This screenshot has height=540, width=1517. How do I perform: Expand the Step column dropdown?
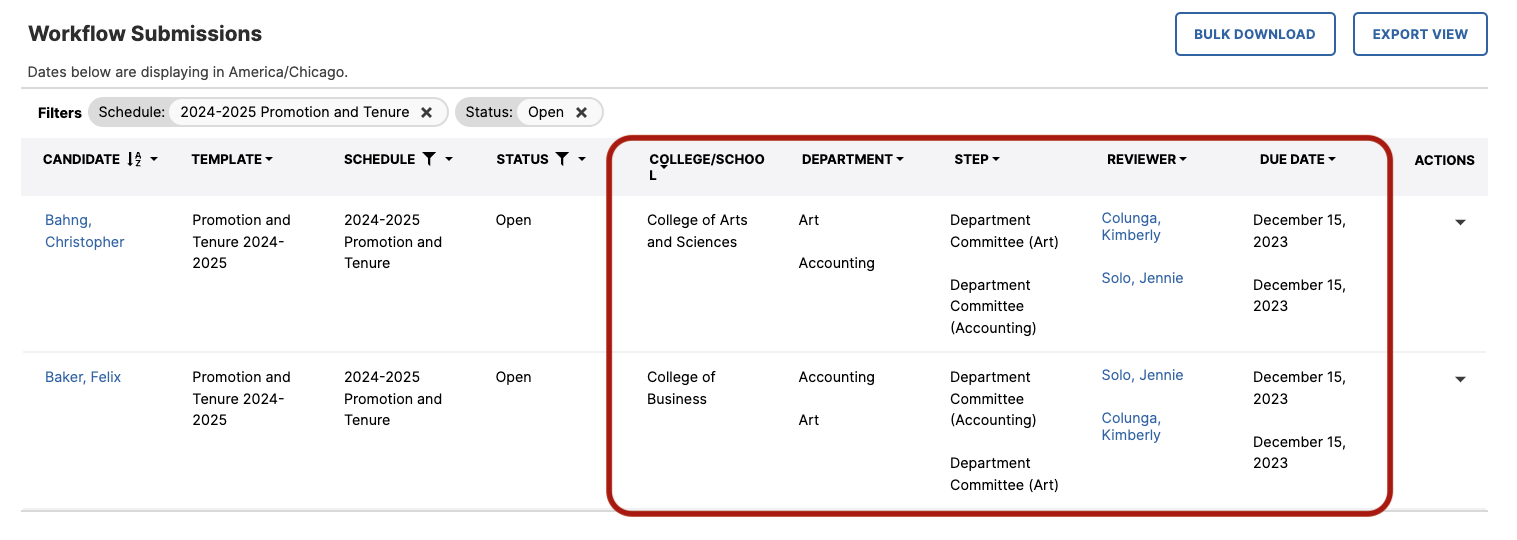coord(996,160)
